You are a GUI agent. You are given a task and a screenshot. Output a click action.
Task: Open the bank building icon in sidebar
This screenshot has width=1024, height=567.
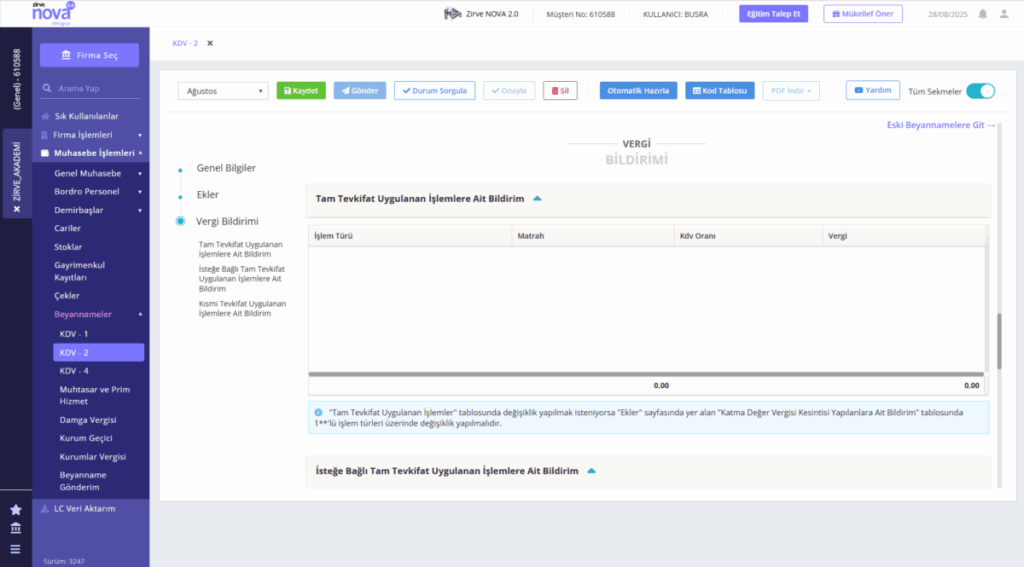pos(16,528)
